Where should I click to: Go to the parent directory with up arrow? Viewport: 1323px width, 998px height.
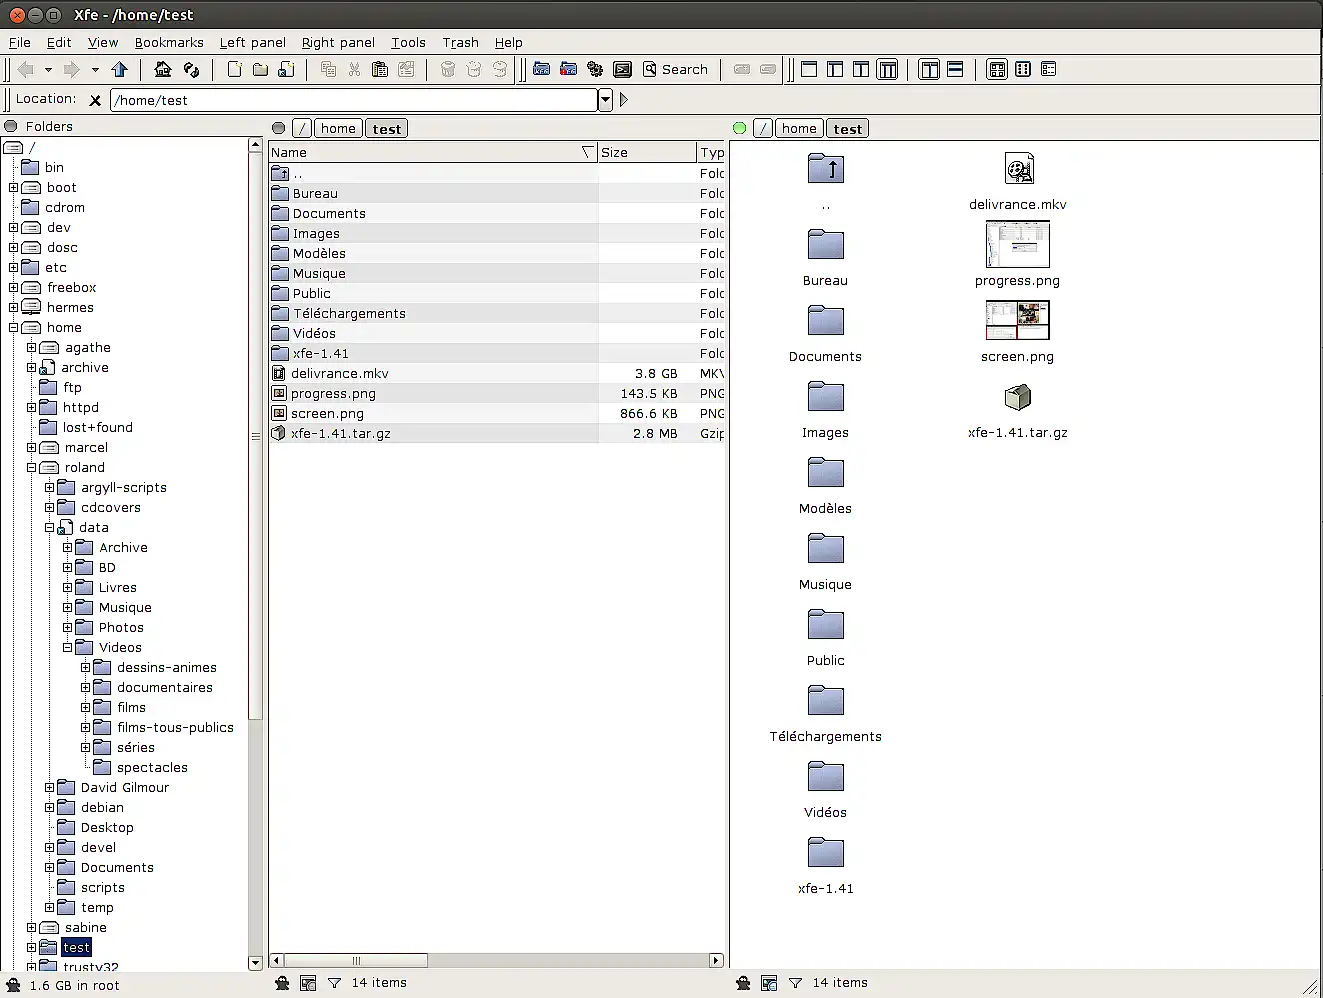[x=120, y=70]
